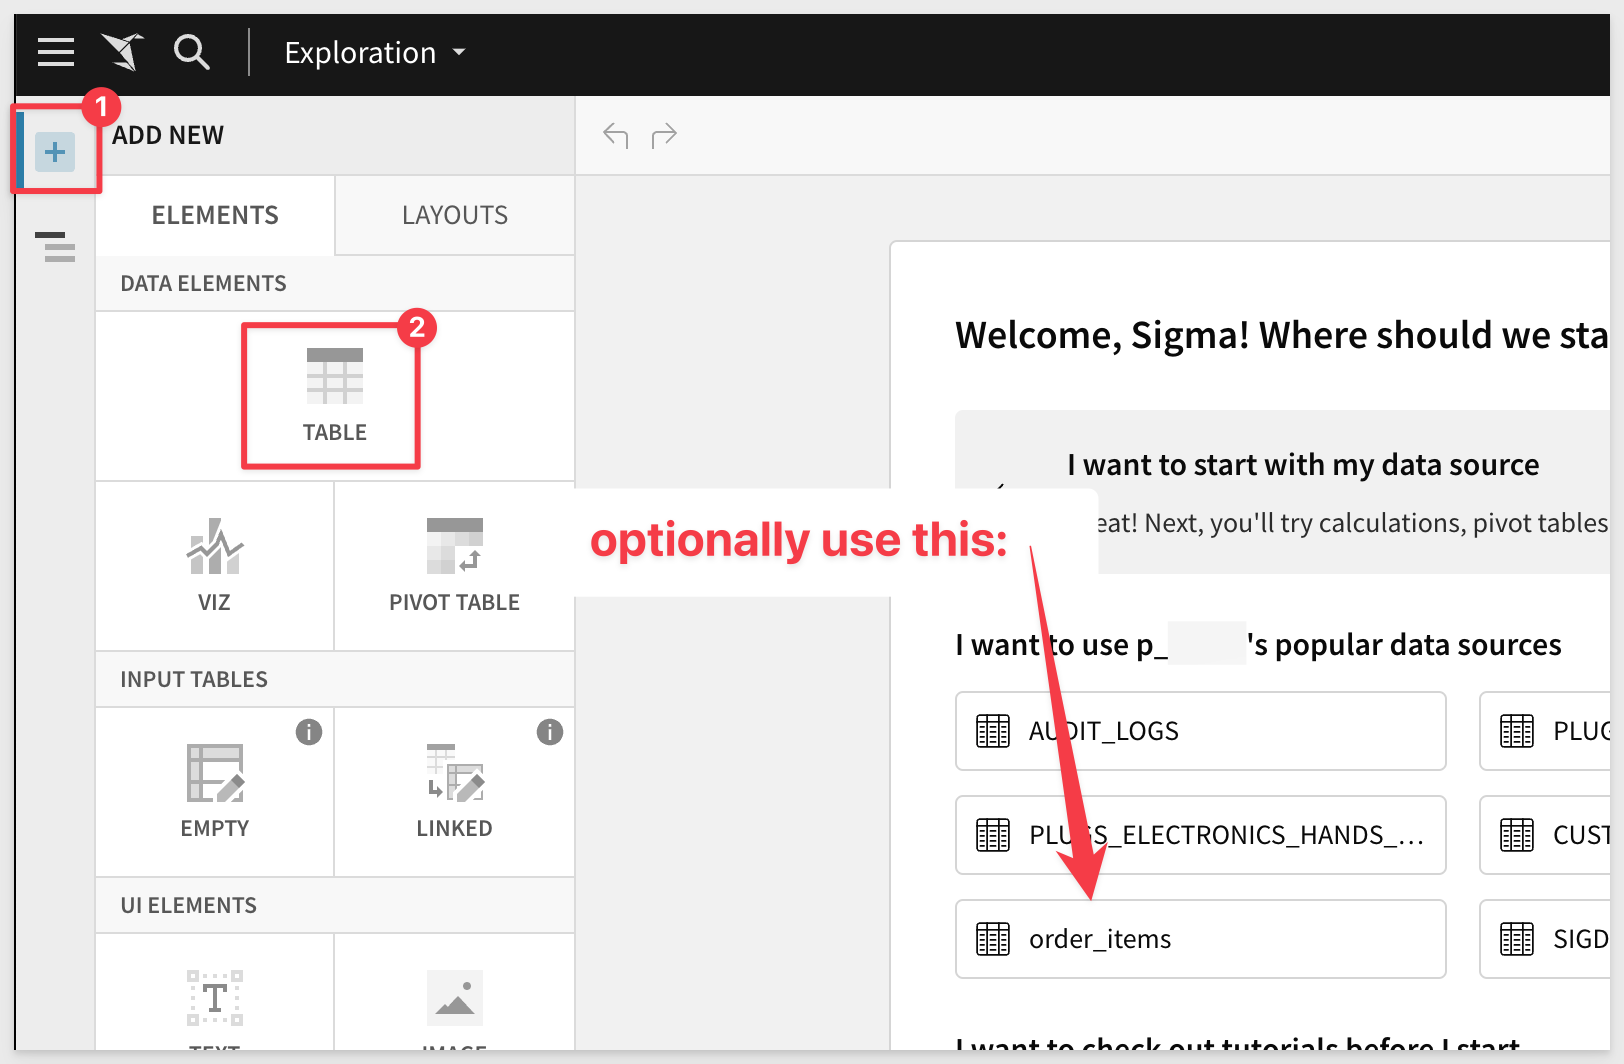Select the data source starting with PLUG at right
This screenshot has height=1064, width=1624.
pos(1545,731)
